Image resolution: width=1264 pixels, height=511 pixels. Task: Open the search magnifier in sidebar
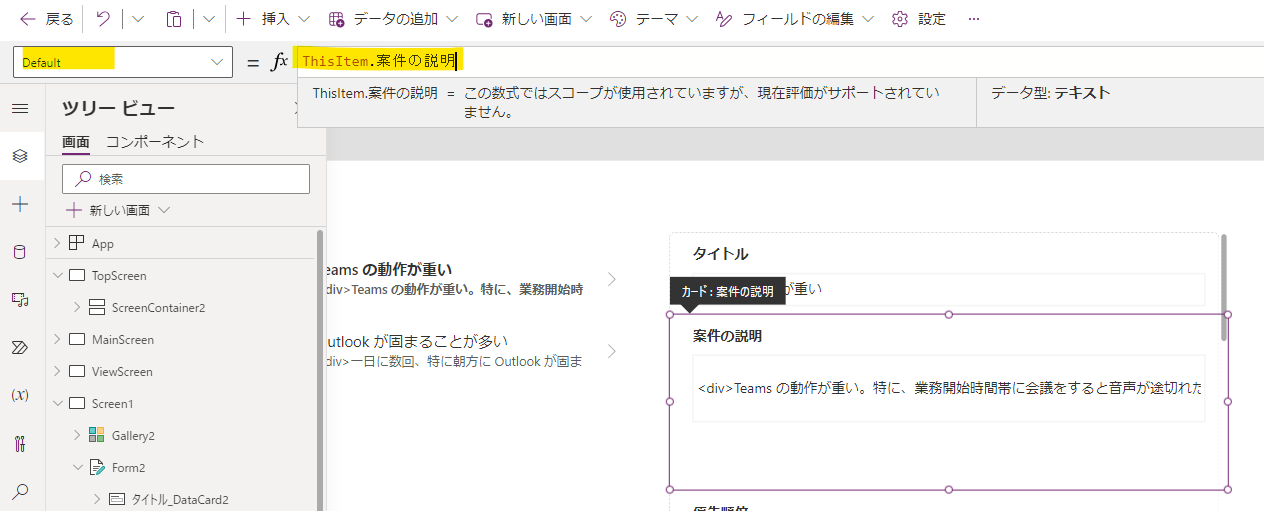[20, 491]
